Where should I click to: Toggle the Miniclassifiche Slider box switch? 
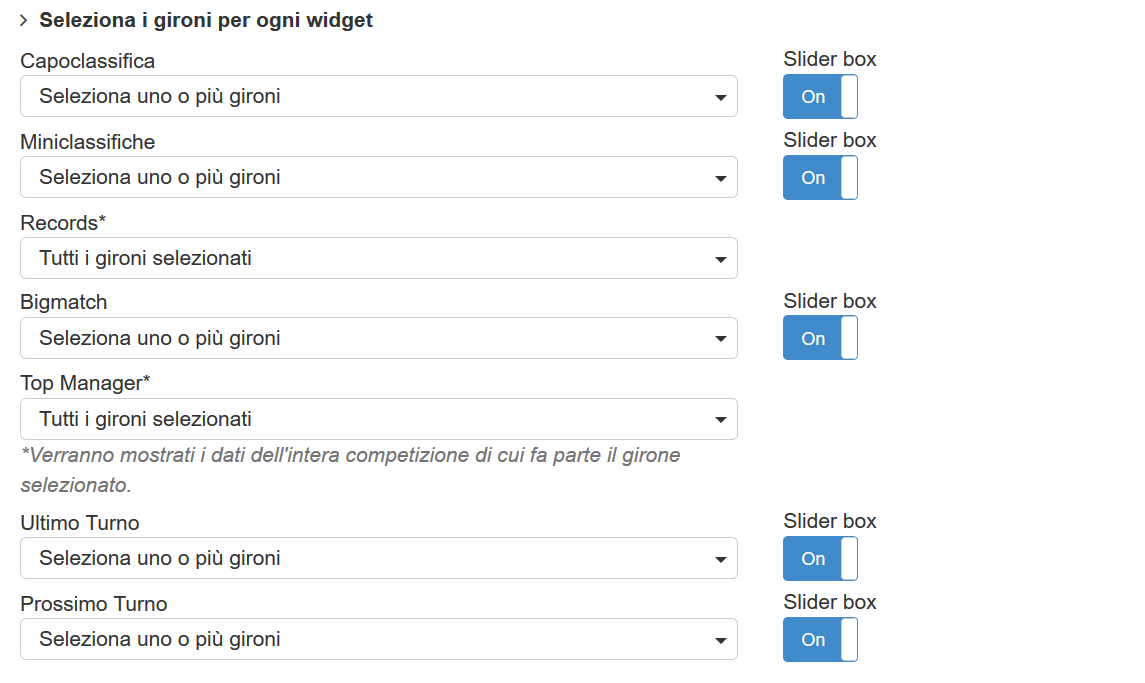[x=820, y=178]
